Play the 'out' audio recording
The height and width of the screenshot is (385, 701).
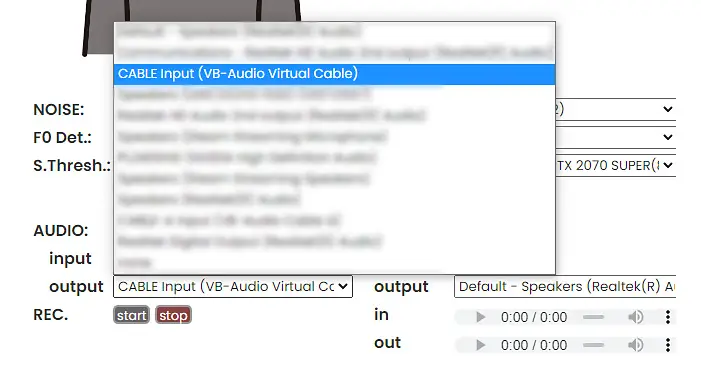(x=480, y=345)
